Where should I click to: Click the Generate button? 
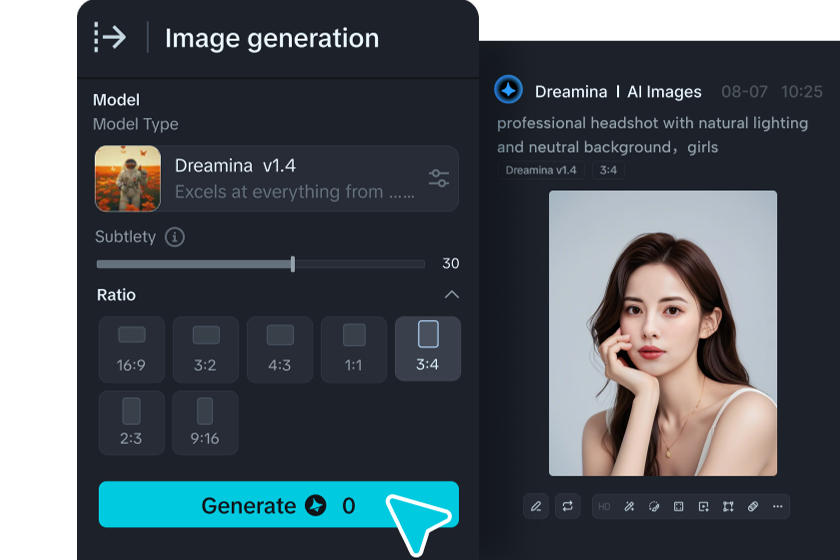(279, 504)
